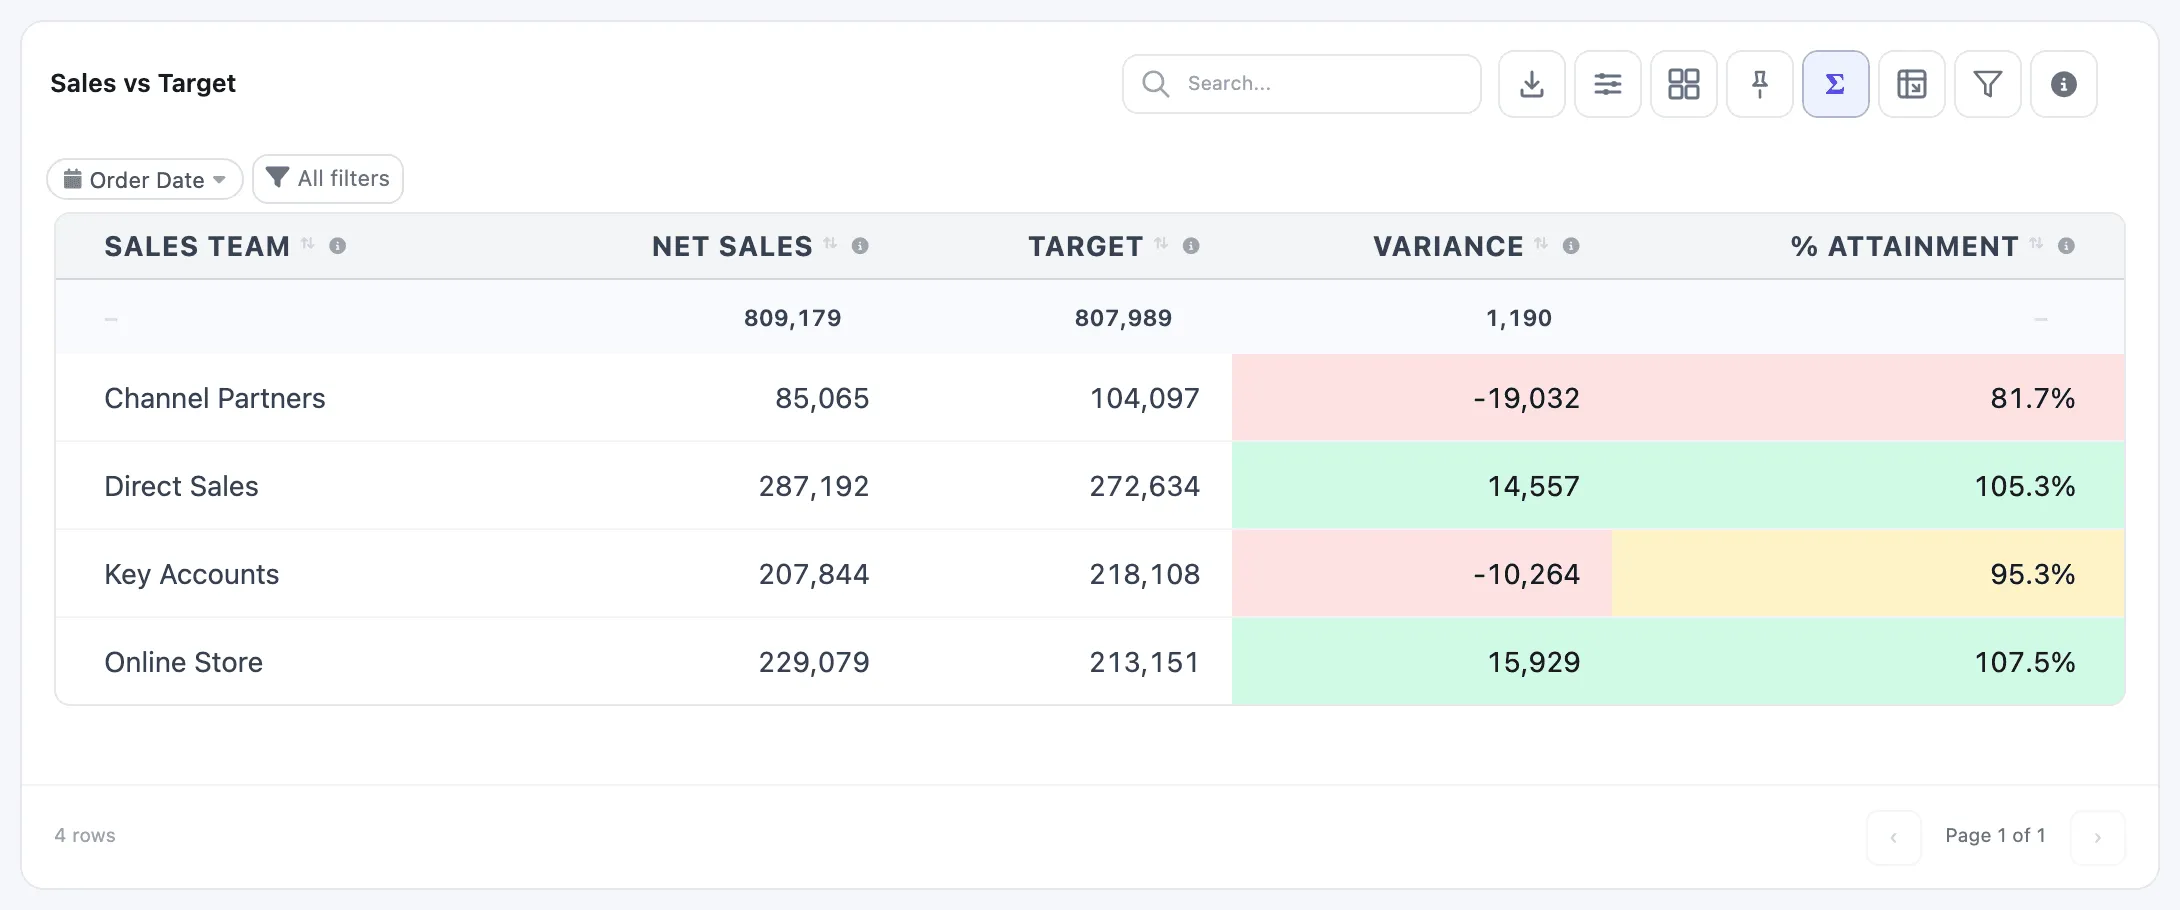
Task: Click the 4 rows count label
Action: (85, 835)
